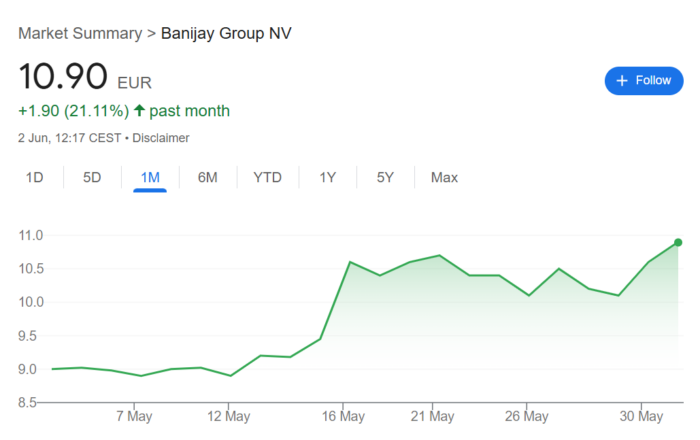Click the 10.90 EUR price value
Screen dimensions: 700x440
(85, 76)
